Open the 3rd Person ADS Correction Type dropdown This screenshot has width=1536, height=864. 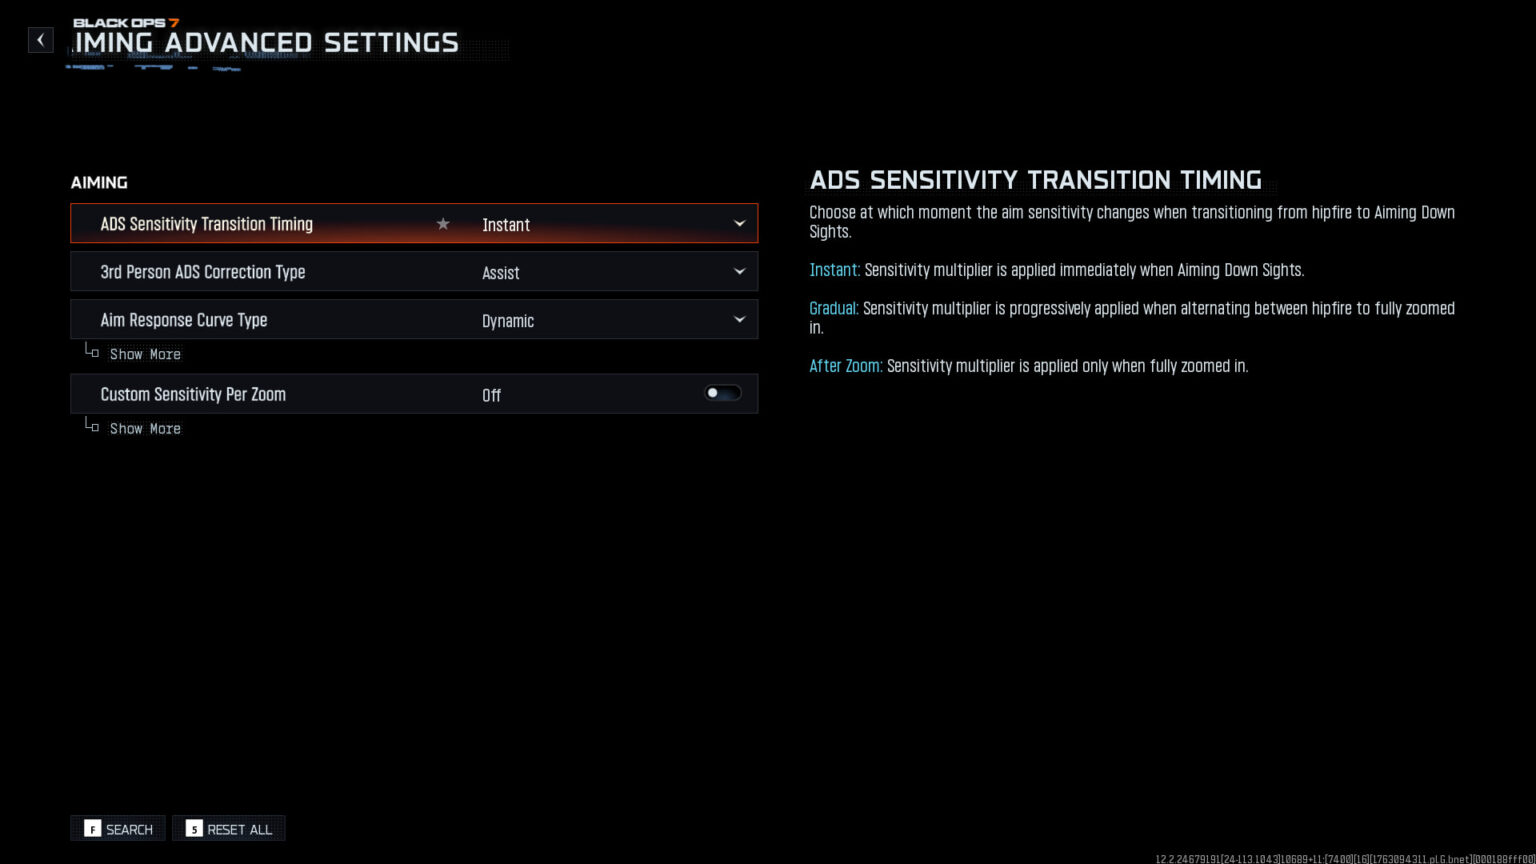[x=614, y=271]
